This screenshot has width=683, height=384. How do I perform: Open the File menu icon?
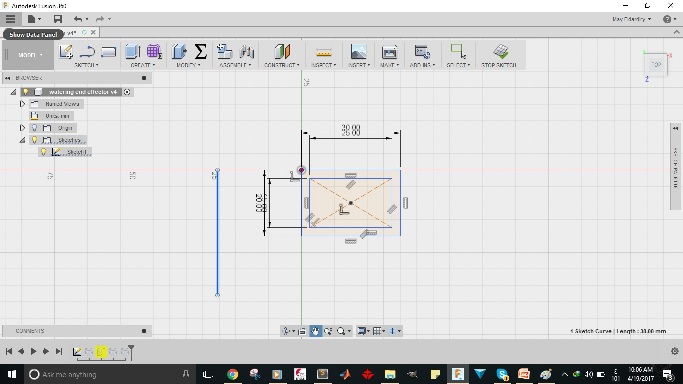[34, 19]
